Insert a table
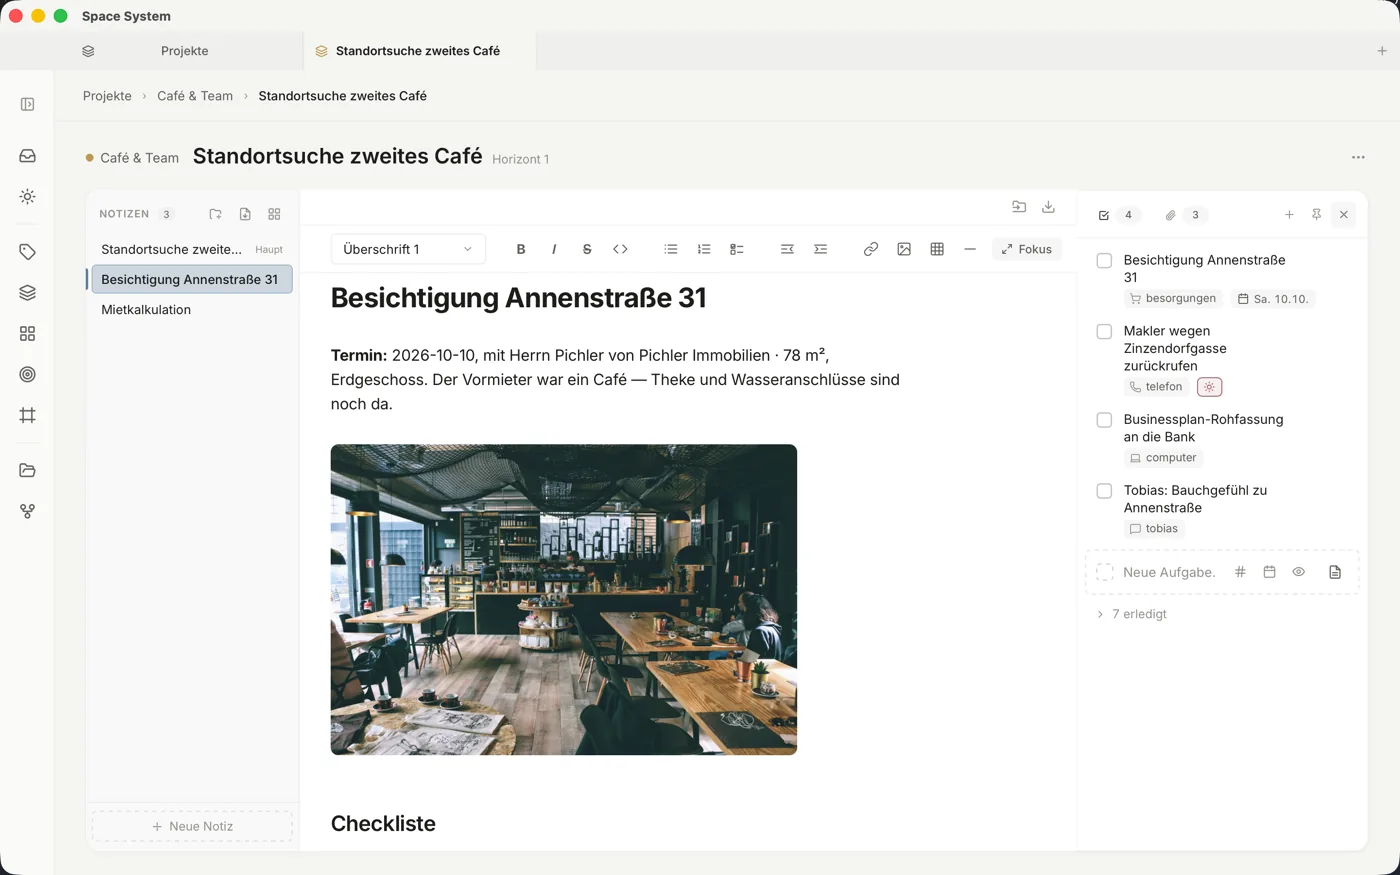Screen dimensions: 1400x875 coord(937,249)
